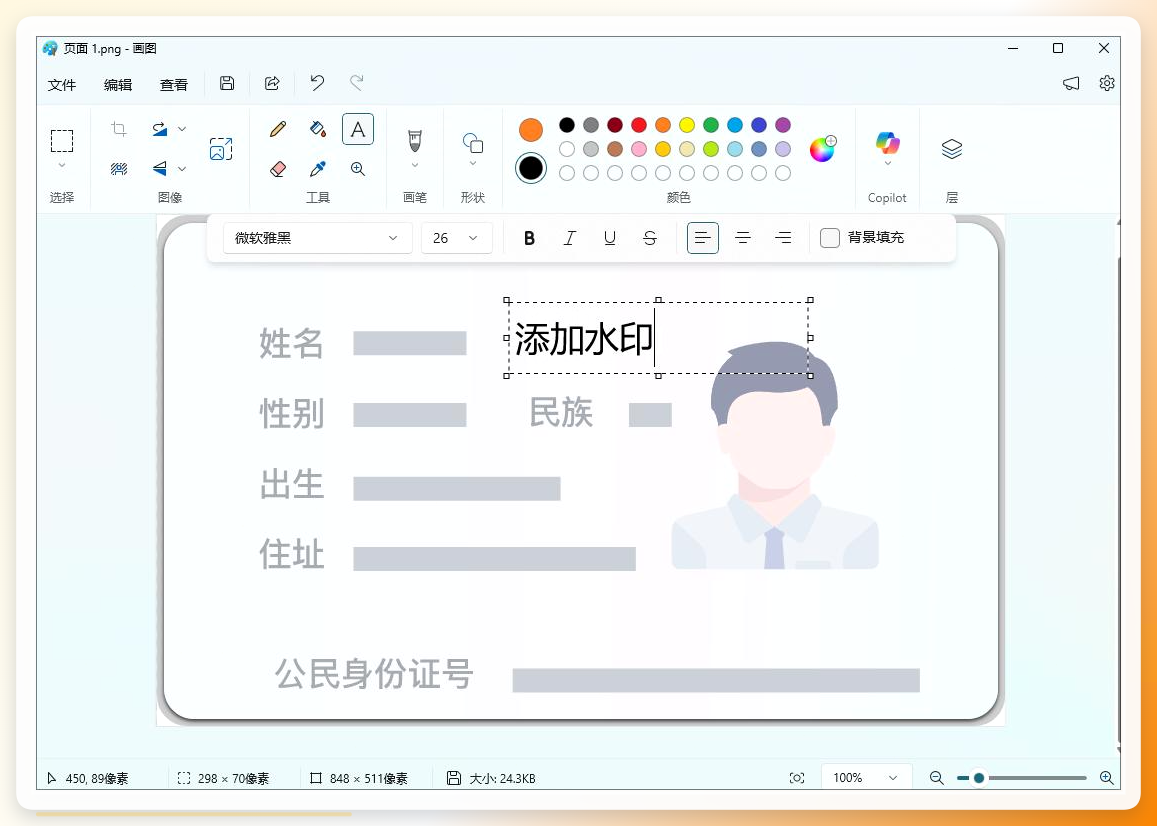1157x826 pixels.
Task: Open the Settings gear
Action: (1107, 83)
